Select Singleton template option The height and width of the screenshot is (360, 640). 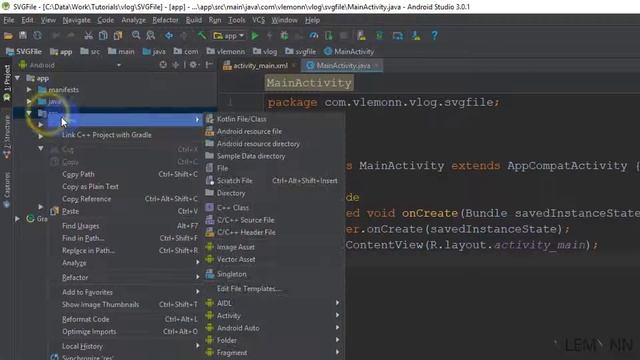pyautogui.click(x=231, y=274)
